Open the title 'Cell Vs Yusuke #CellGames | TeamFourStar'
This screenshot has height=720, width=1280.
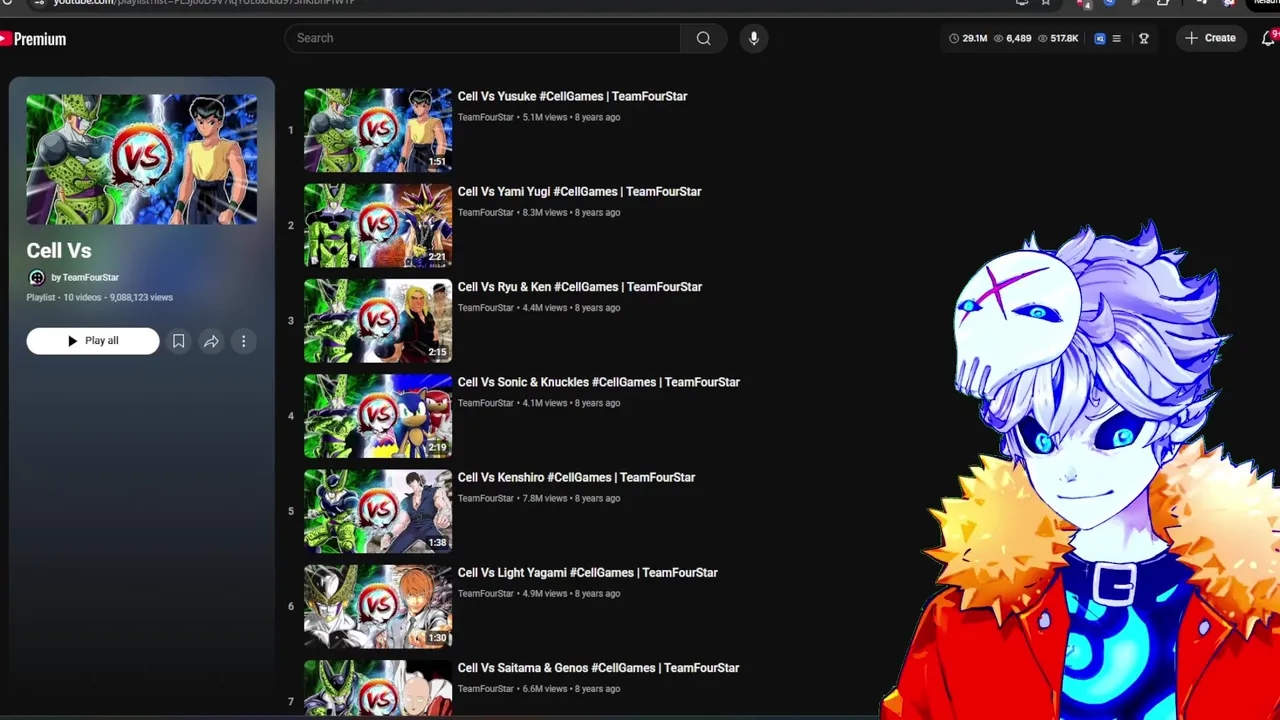(572, 97)
